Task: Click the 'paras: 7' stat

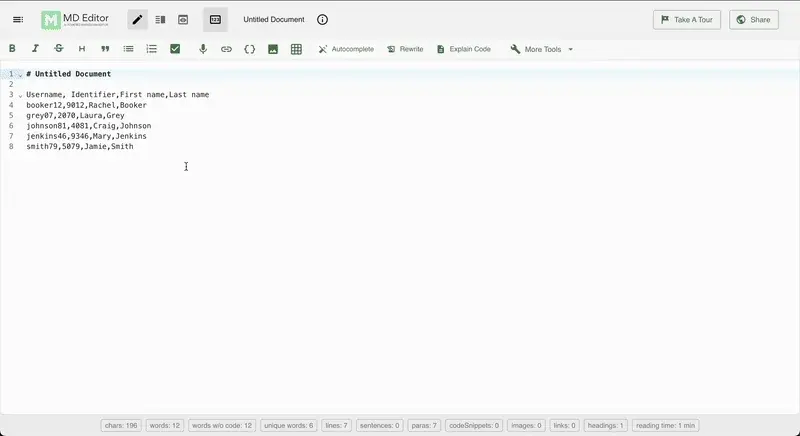Action: point(424,425)
